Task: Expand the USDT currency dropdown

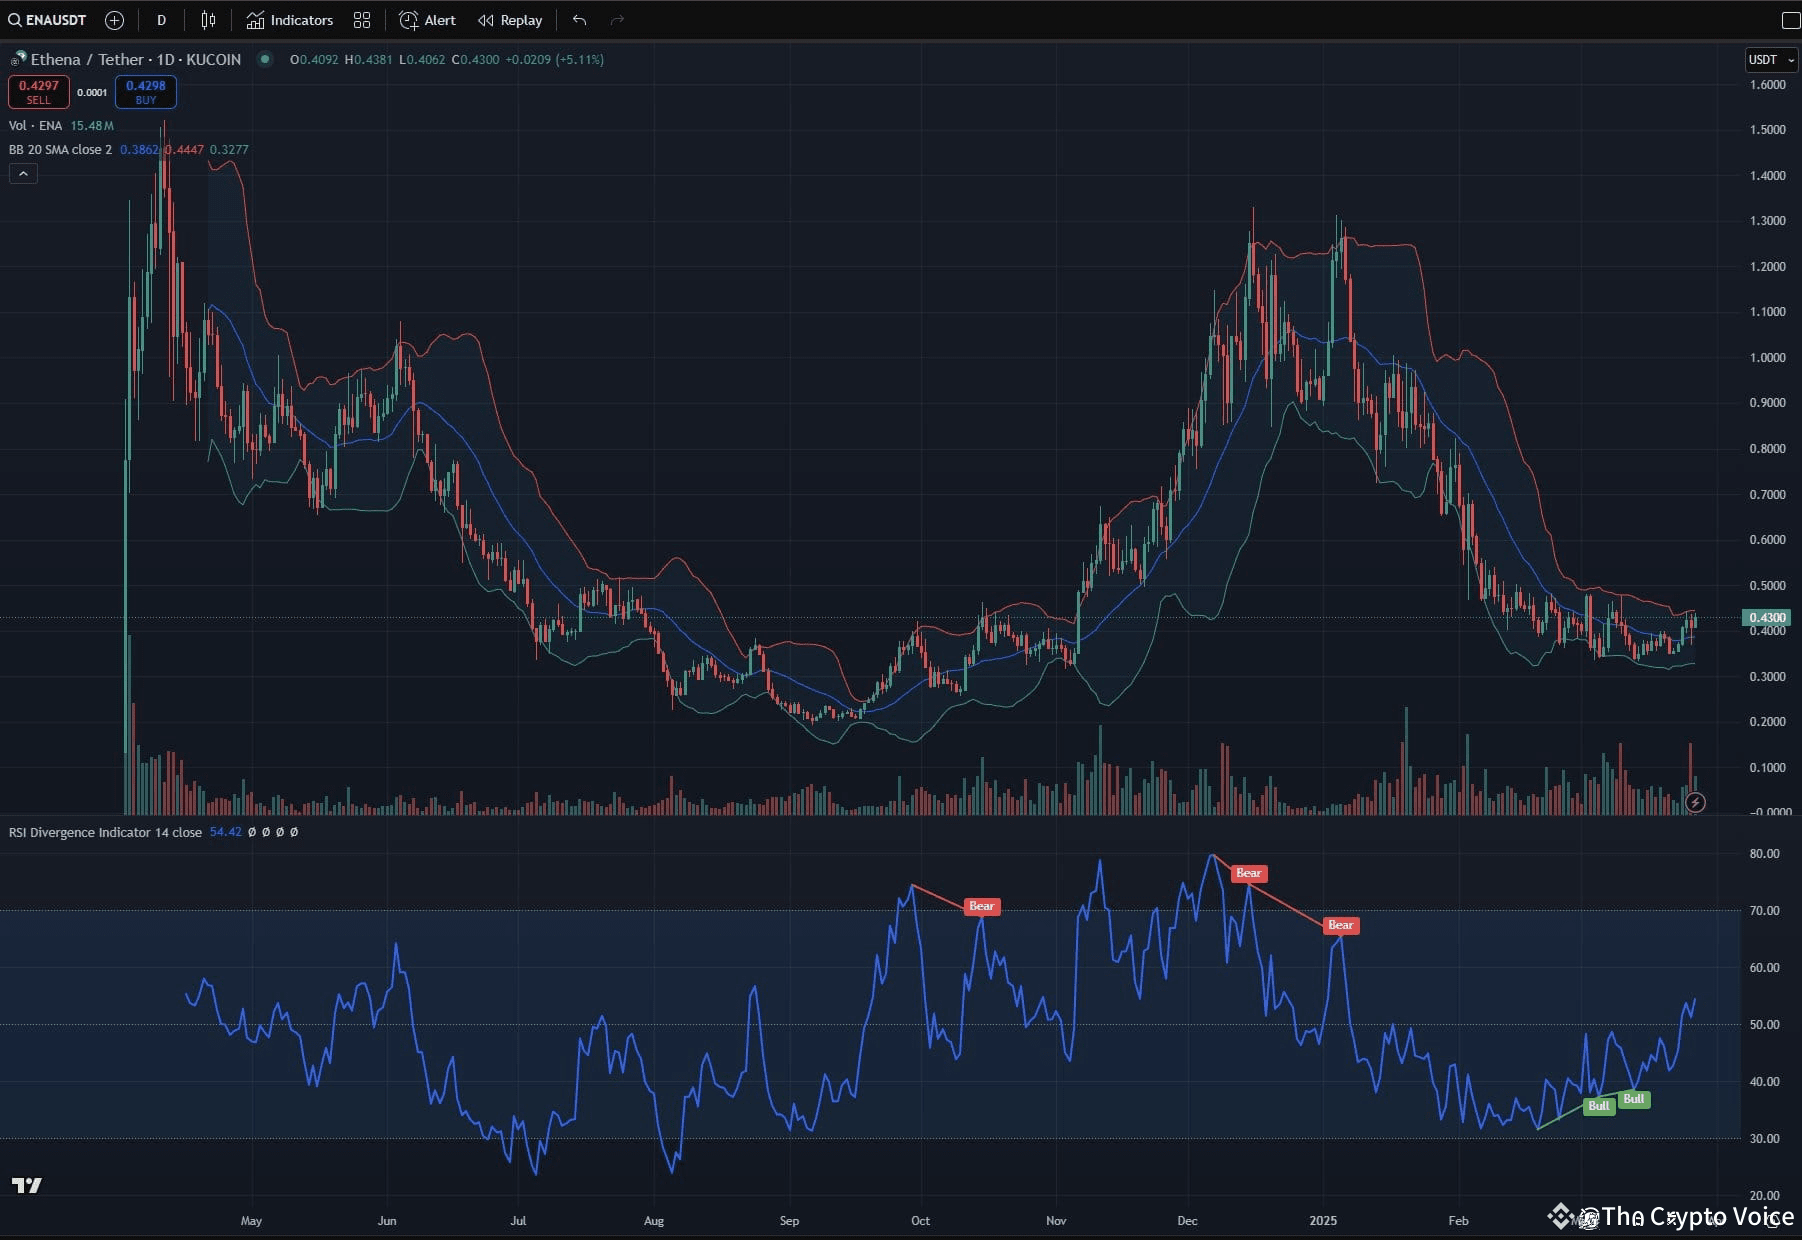Action: point(1771,60)
